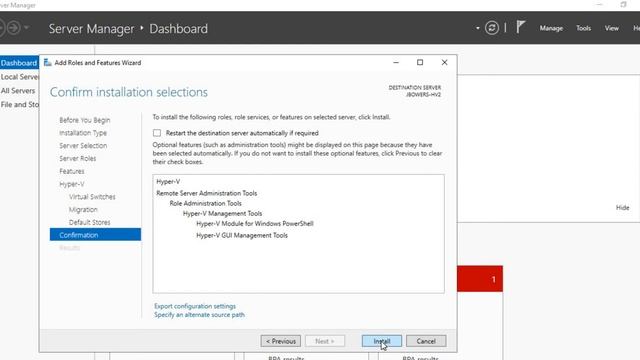Click Remote Server Administration Tools entry
The height and width of the screenshot is (360, 640).
(207, 193)
